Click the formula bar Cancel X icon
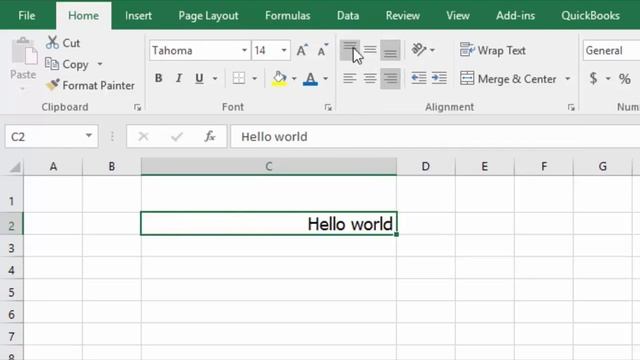 143,136
